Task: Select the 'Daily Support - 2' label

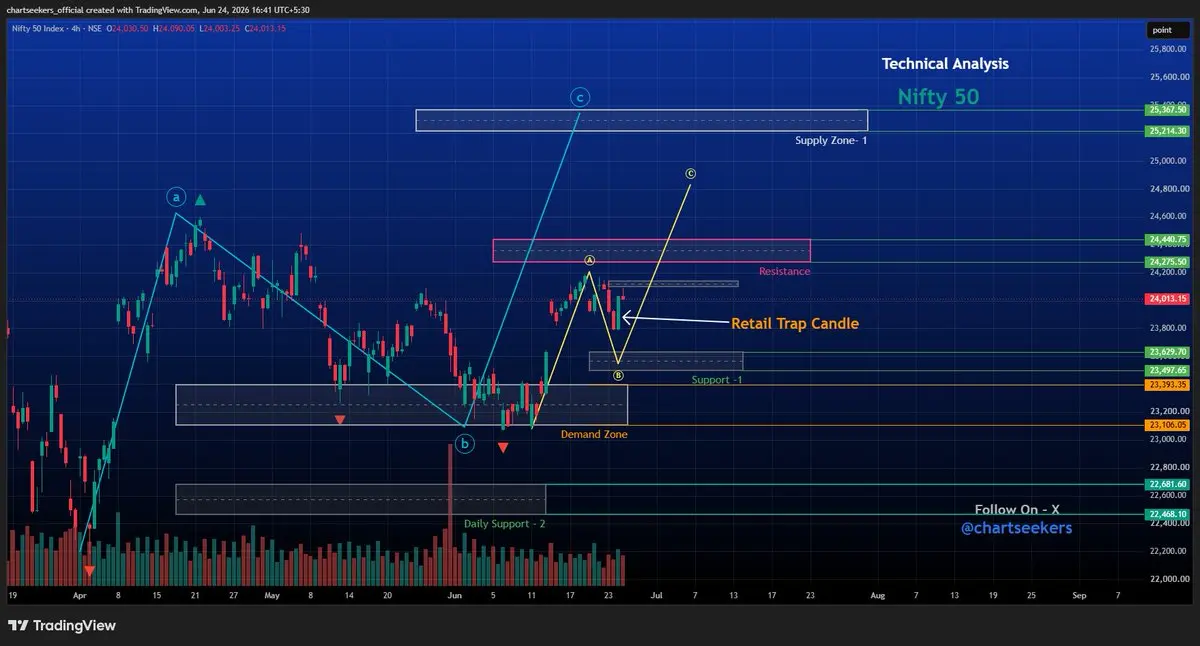Action: [x=504, y=523]
